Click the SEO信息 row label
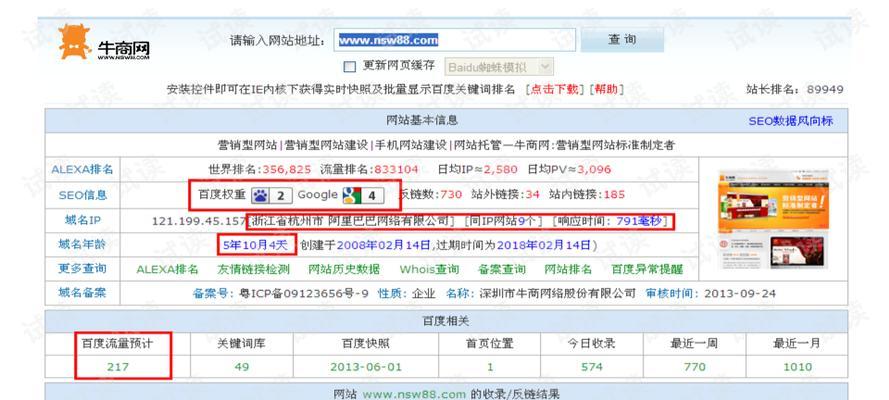Screen dimensions: 889x400 [82, 195]
